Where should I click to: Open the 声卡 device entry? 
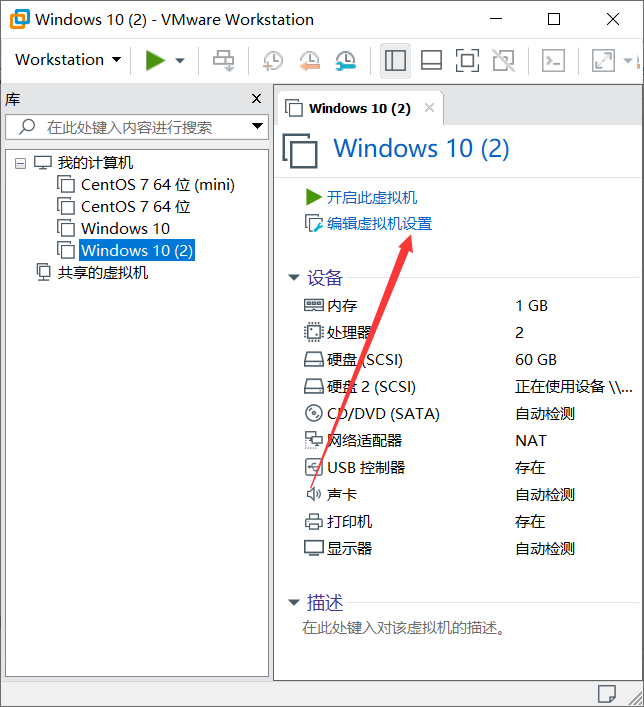point(342,495)
